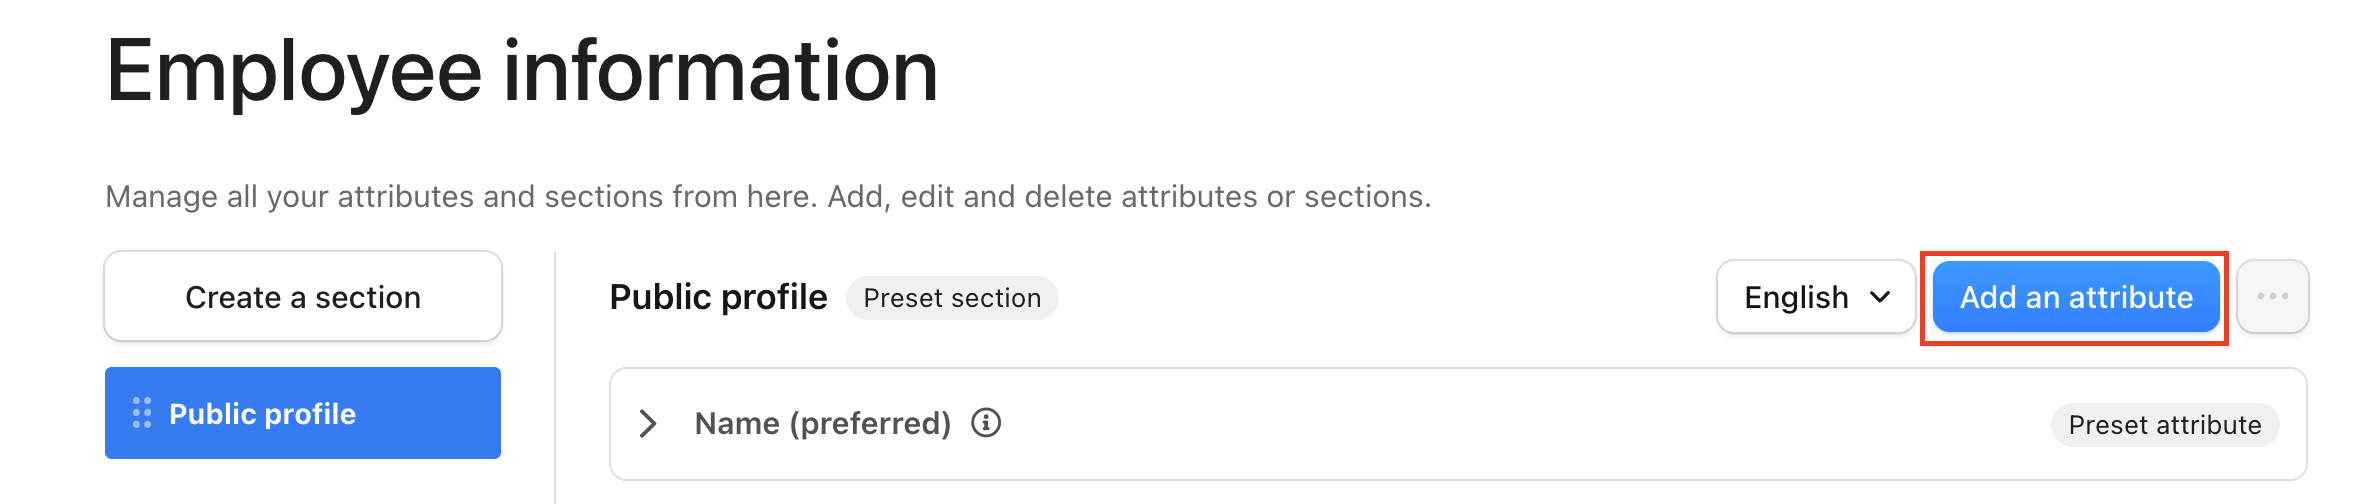Select Public profile in the sidebar
Viewport: 2370px width, 504px height.
coord(303,413)
